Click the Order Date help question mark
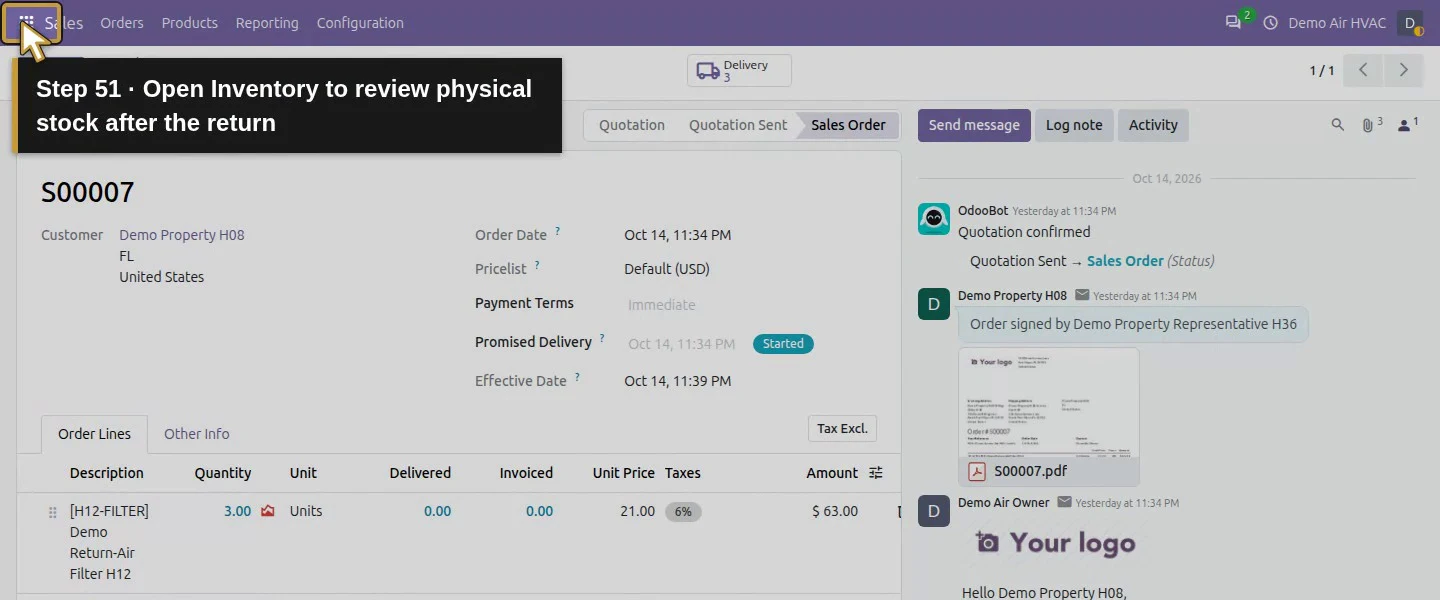 [558, 232]
